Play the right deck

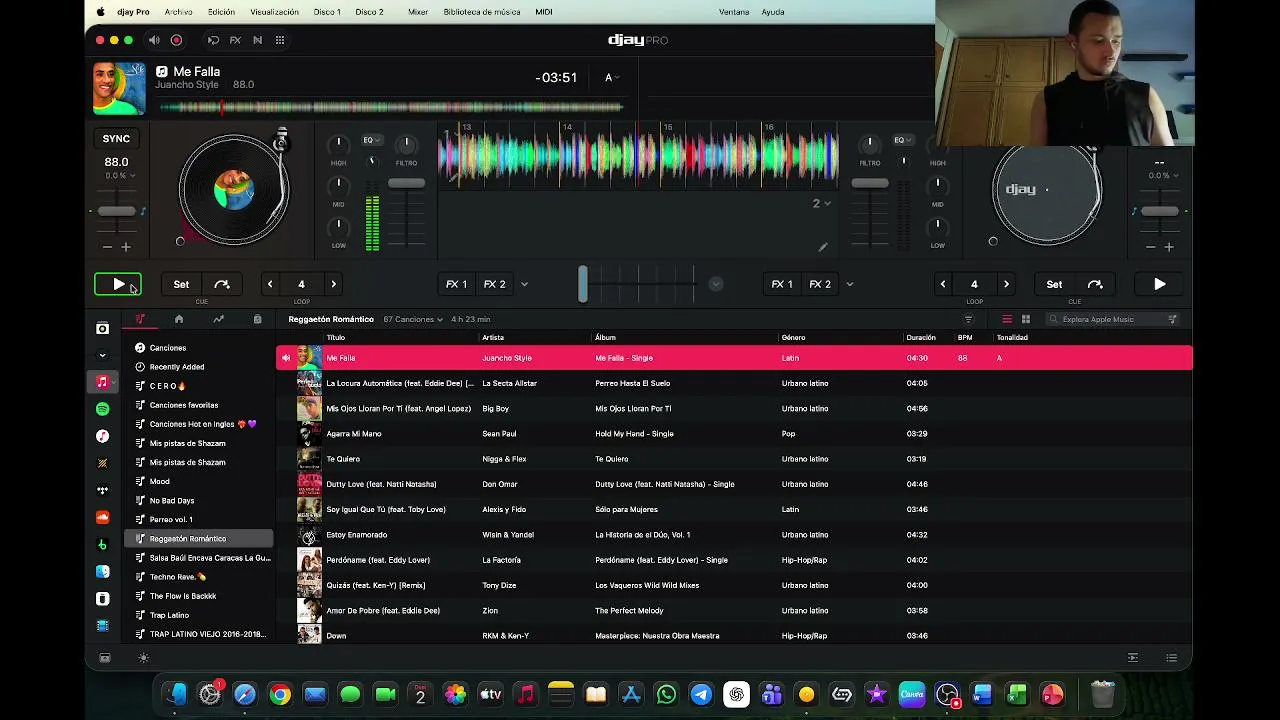(1160, 284)
